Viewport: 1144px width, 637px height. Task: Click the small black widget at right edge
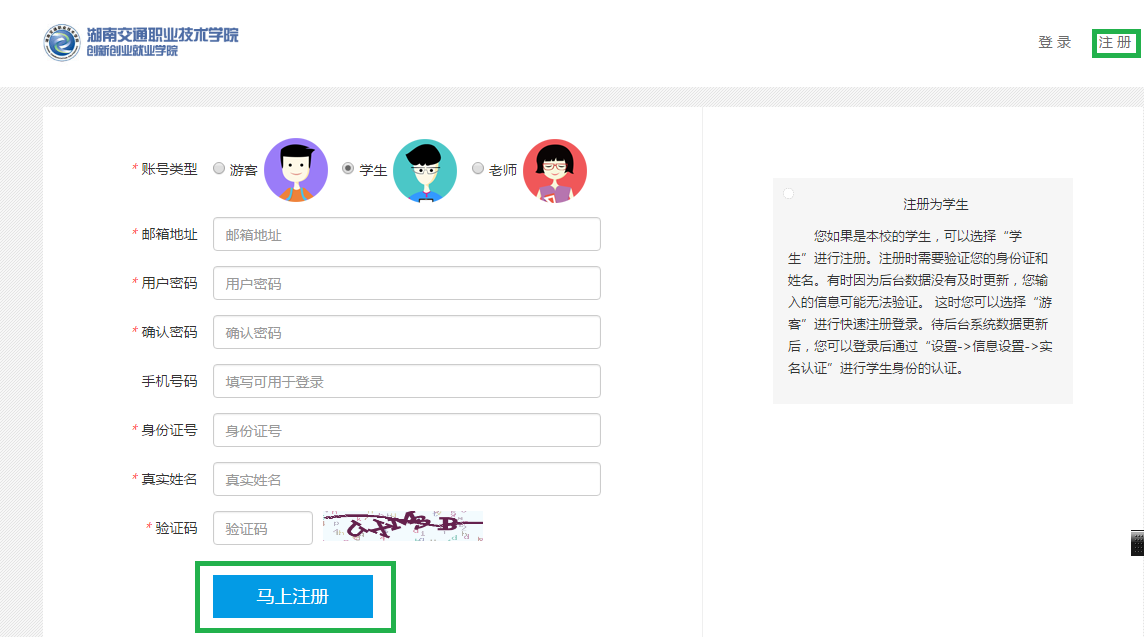click(x=1137, y=542)
